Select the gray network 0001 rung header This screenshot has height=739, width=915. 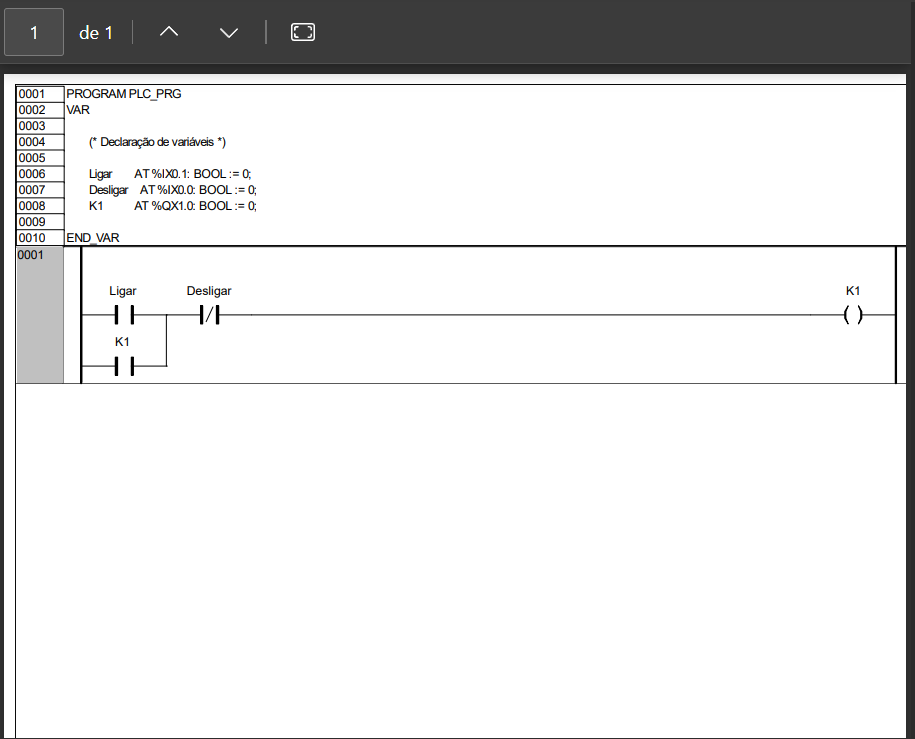point(40,315)
